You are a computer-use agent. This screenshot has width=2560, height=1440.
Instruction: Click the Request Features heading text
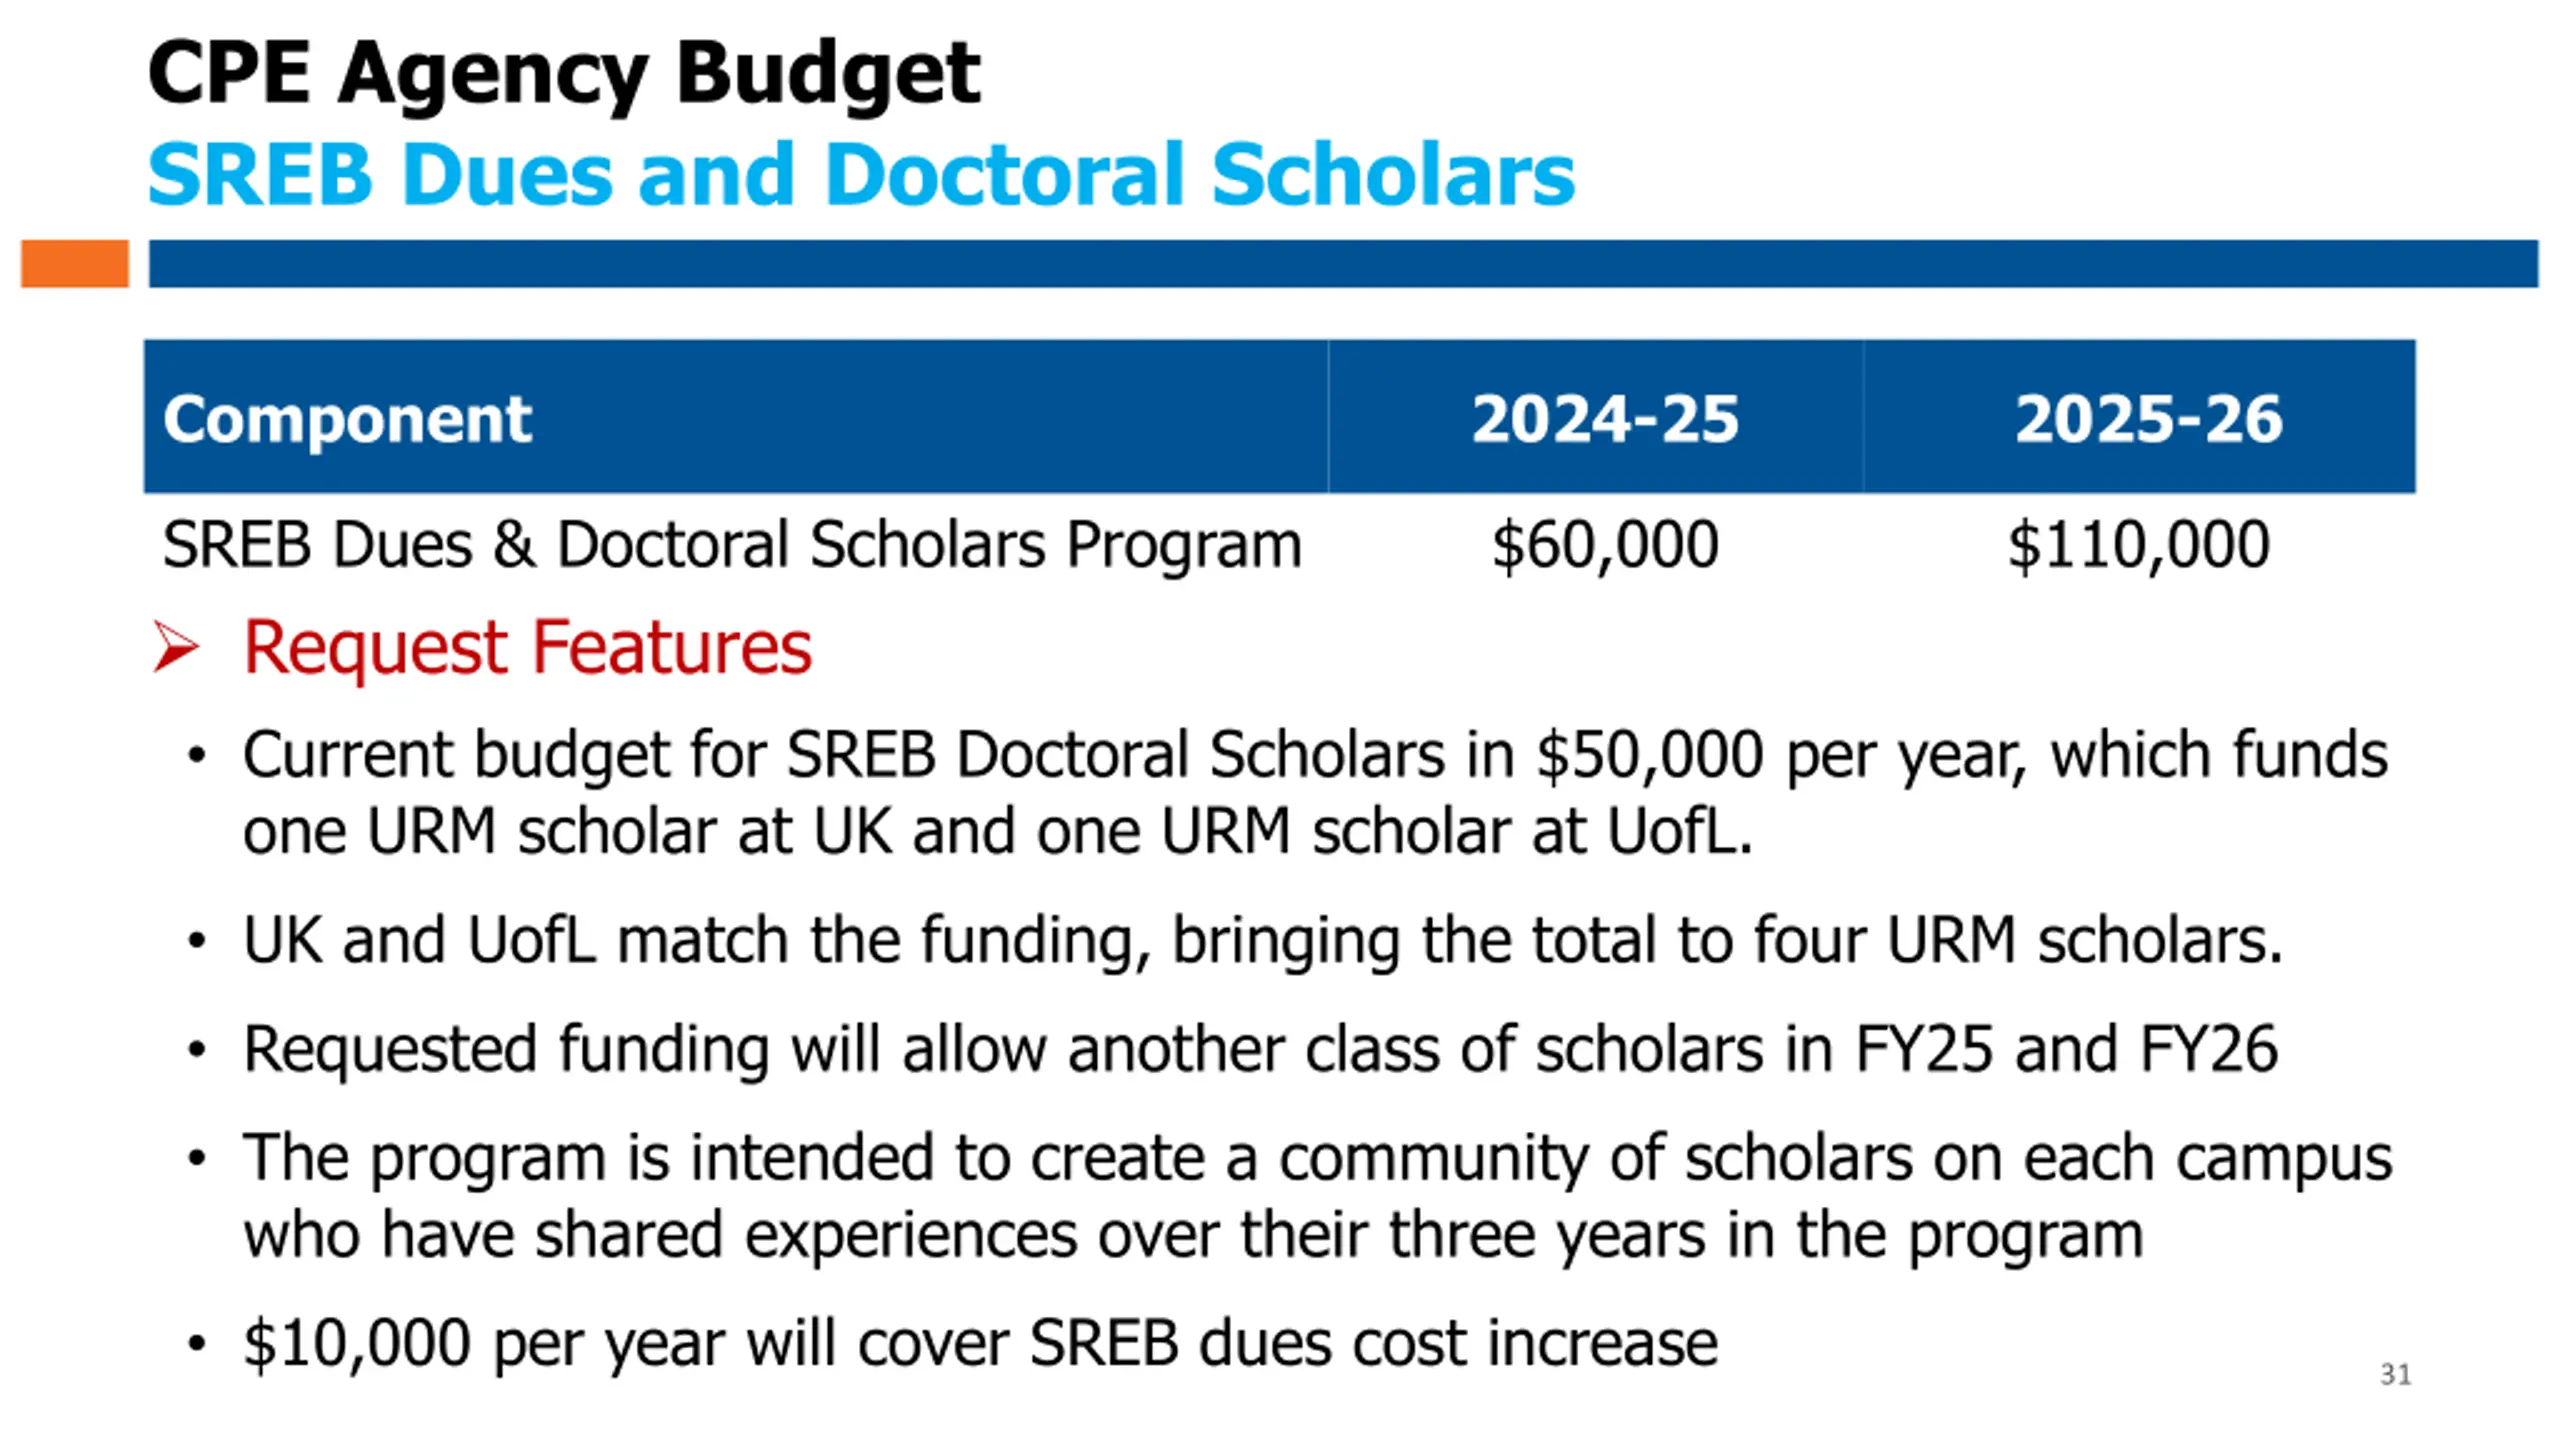(x=527, y=648)
